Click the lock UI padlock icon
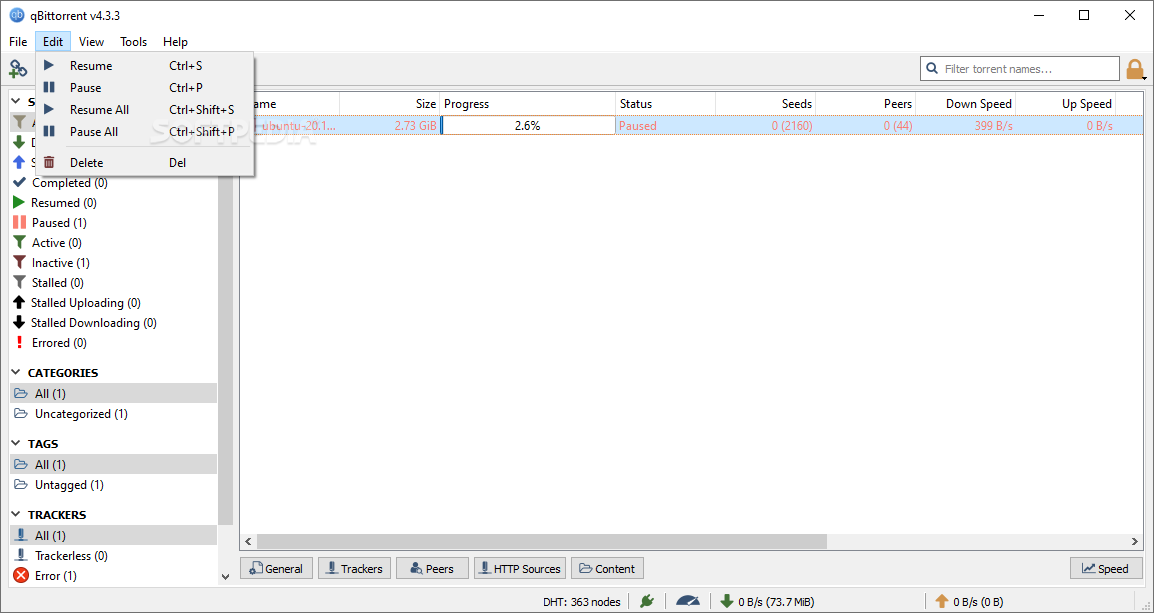 (x=1134, y=69)
